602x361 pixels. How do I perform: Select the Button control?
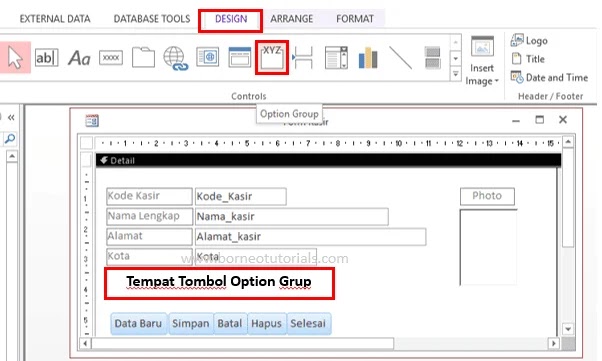(111, 58)
